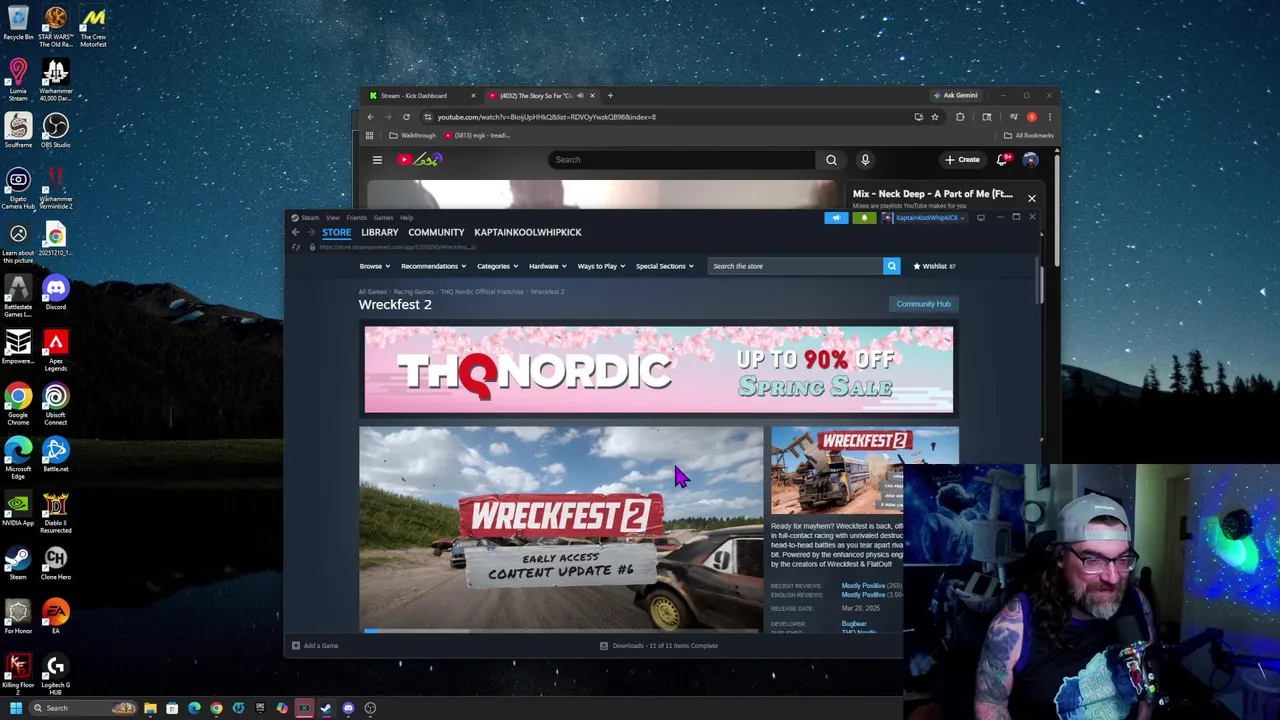Open KAPTAINKOOLWHIPKICK profile tab

pyautogui.click(x=528, y=232)
